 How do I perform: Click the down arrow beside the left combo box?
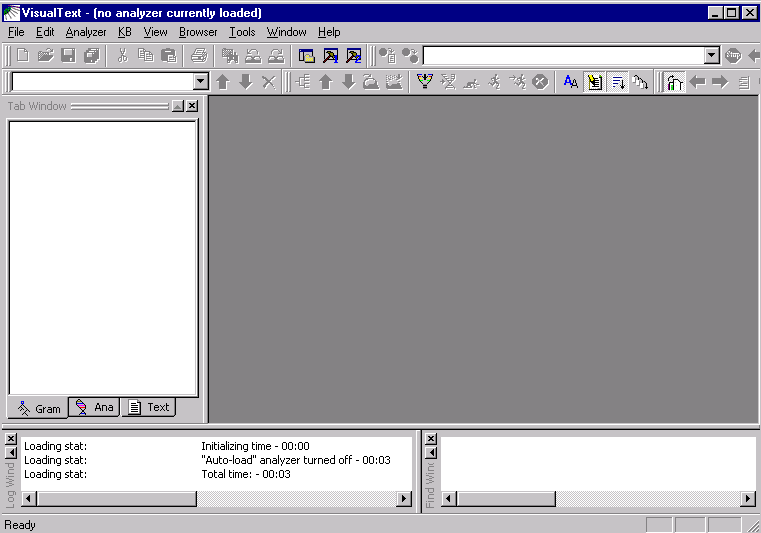click(246, 82)
